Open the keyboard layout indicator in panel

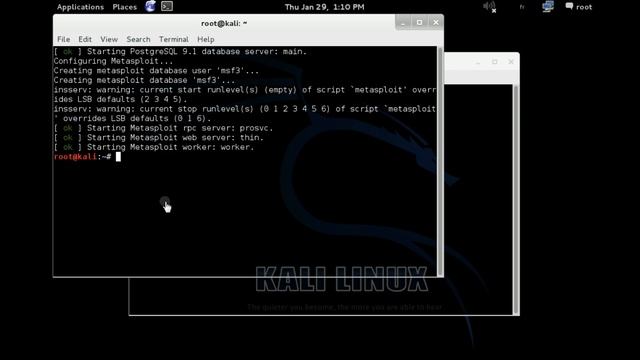(x=522, y=7)
